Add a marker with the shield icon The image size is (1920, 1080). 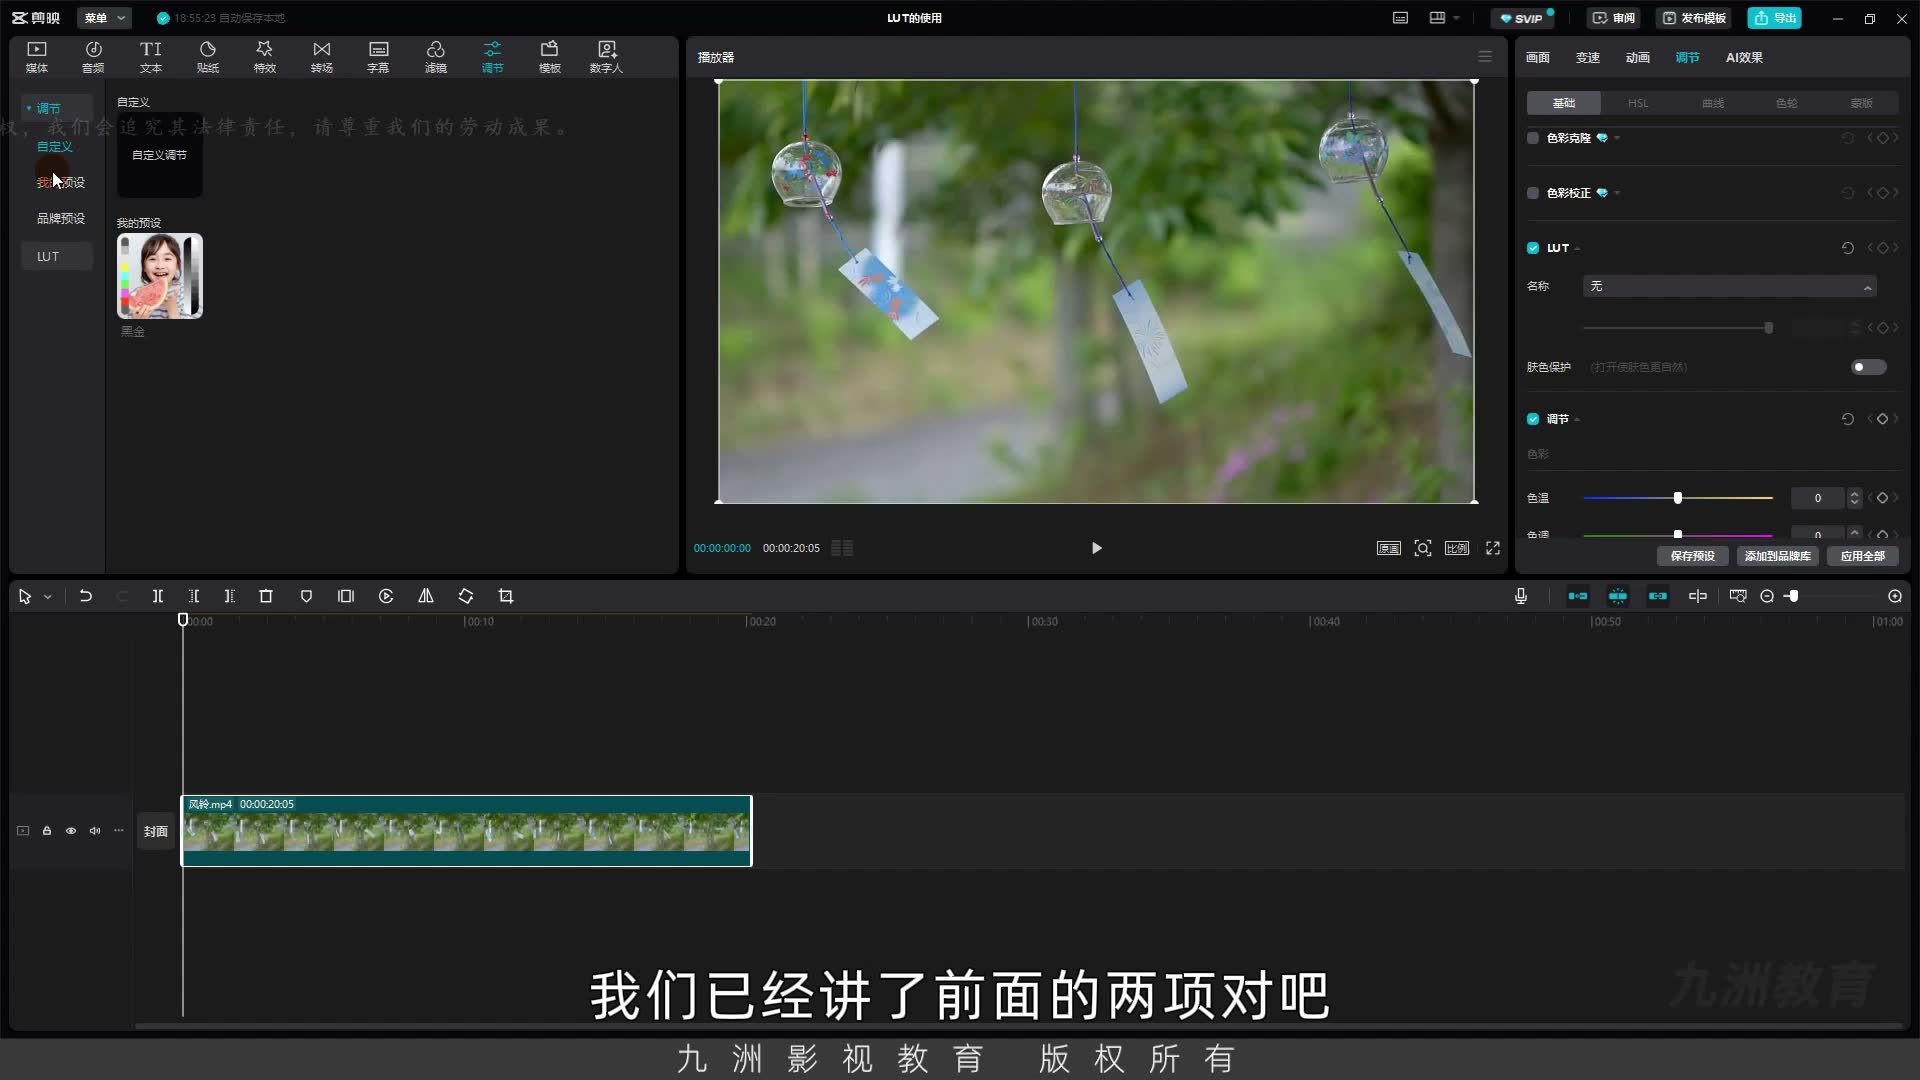tap(306, 596)
